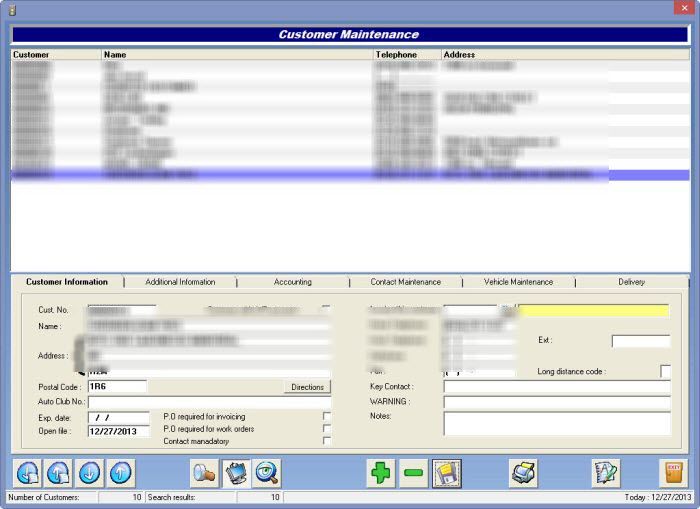Viewport: 700px width, 509px height.
Task: Save record with floppy disk icon
Action: click(447, 473)
